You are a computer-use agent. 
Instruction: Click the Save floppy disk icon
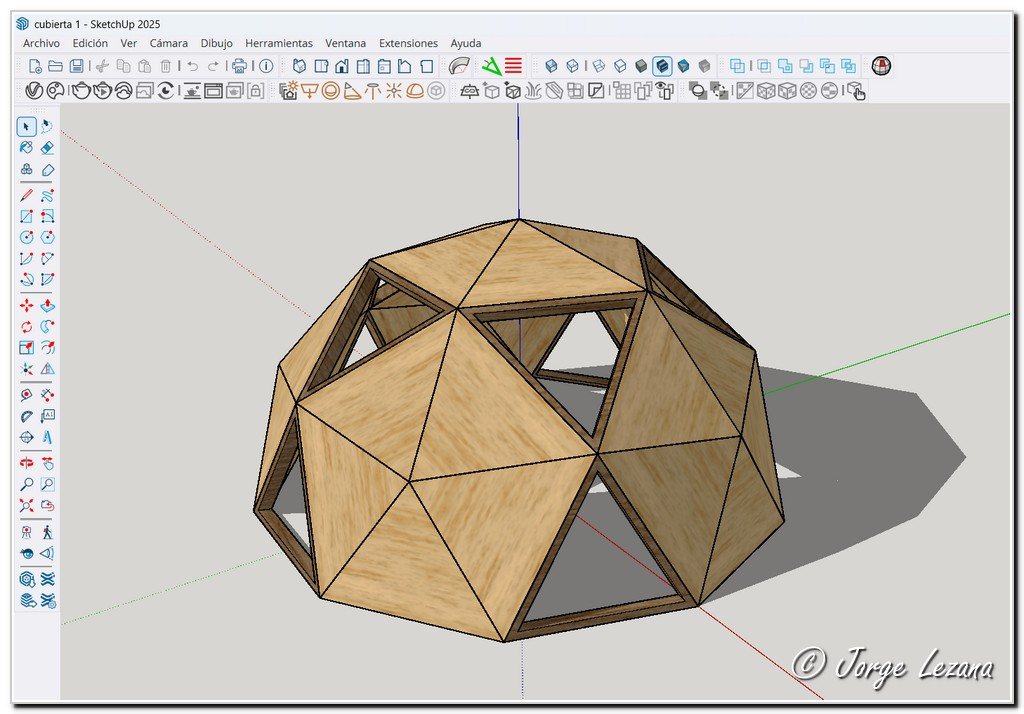(x=76, y=66)
